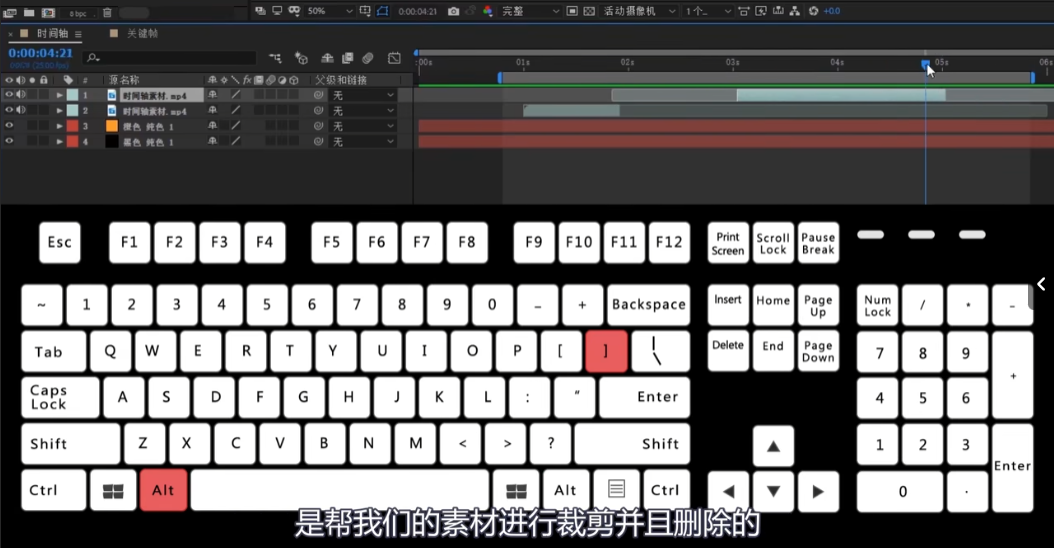Click the red label color of layer 3
This screenshot has height=548, width=1054.
click(x=72, y=126)
